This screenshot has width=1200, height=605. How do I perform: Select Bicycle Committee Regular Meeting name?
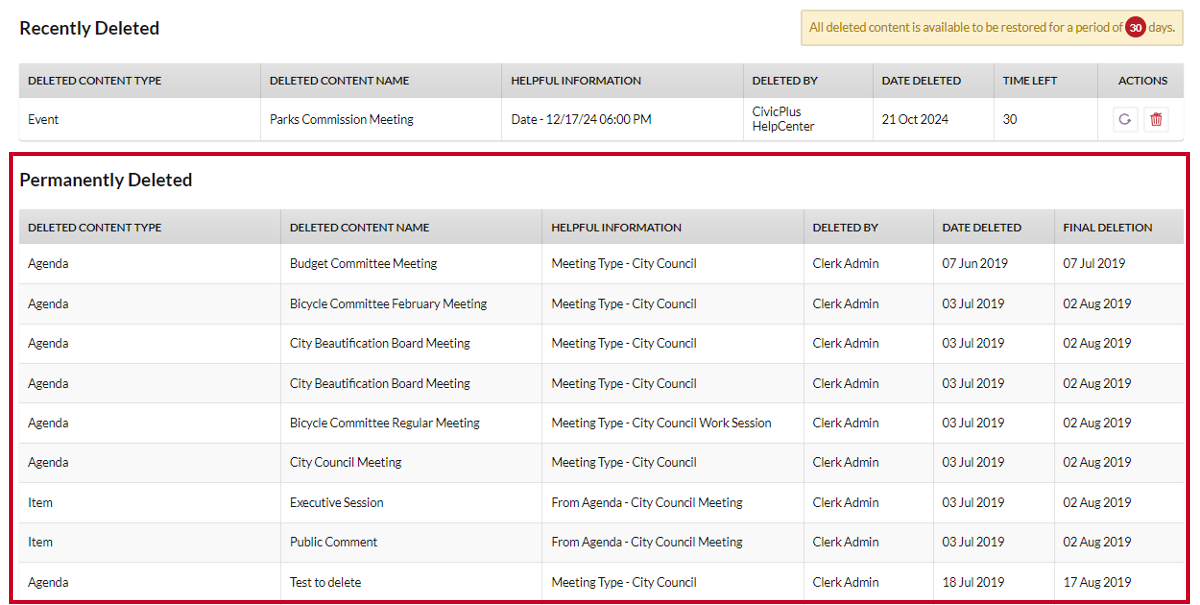[x=385, y=423]
